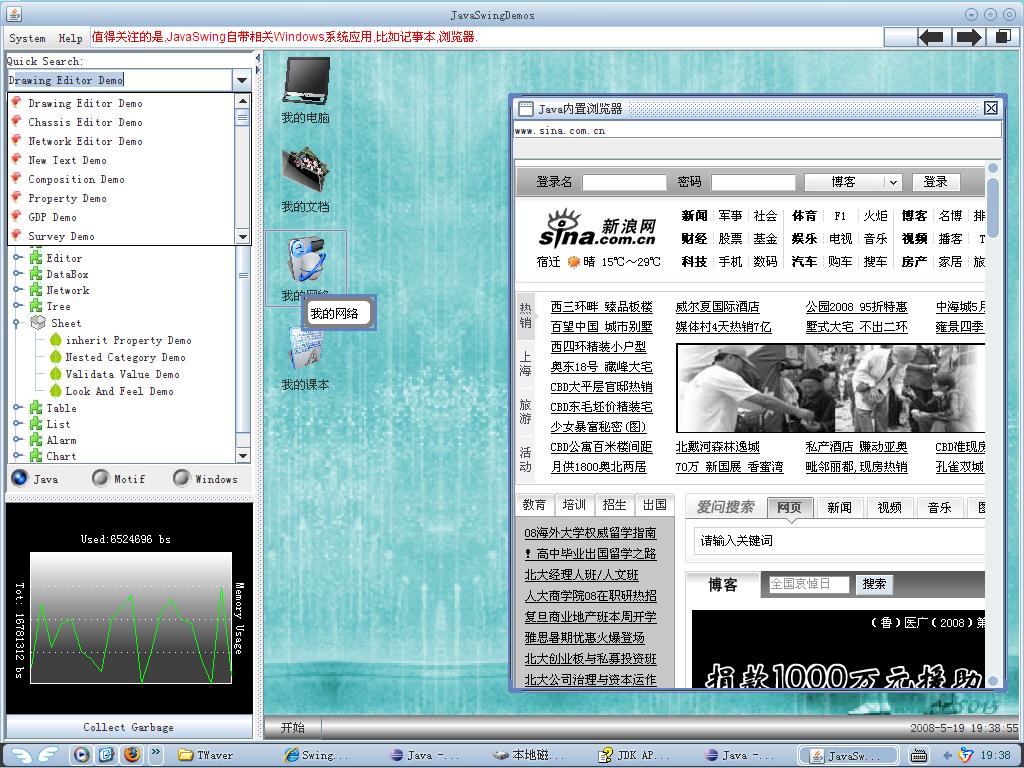Click the Java内置浏览器 window title icon
Screen dimensions: 1024x768
525,108
